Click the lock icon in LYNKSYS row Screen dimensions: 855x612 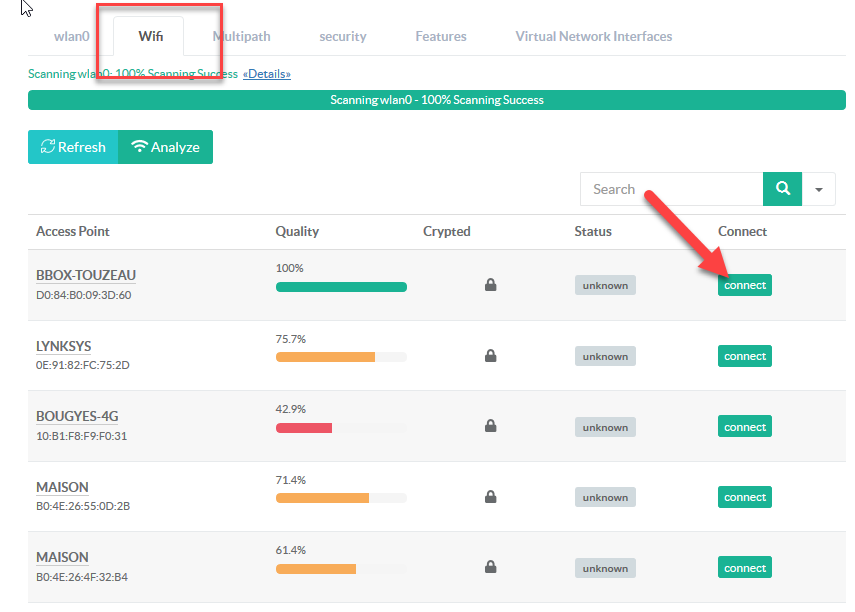click(490, 356)
